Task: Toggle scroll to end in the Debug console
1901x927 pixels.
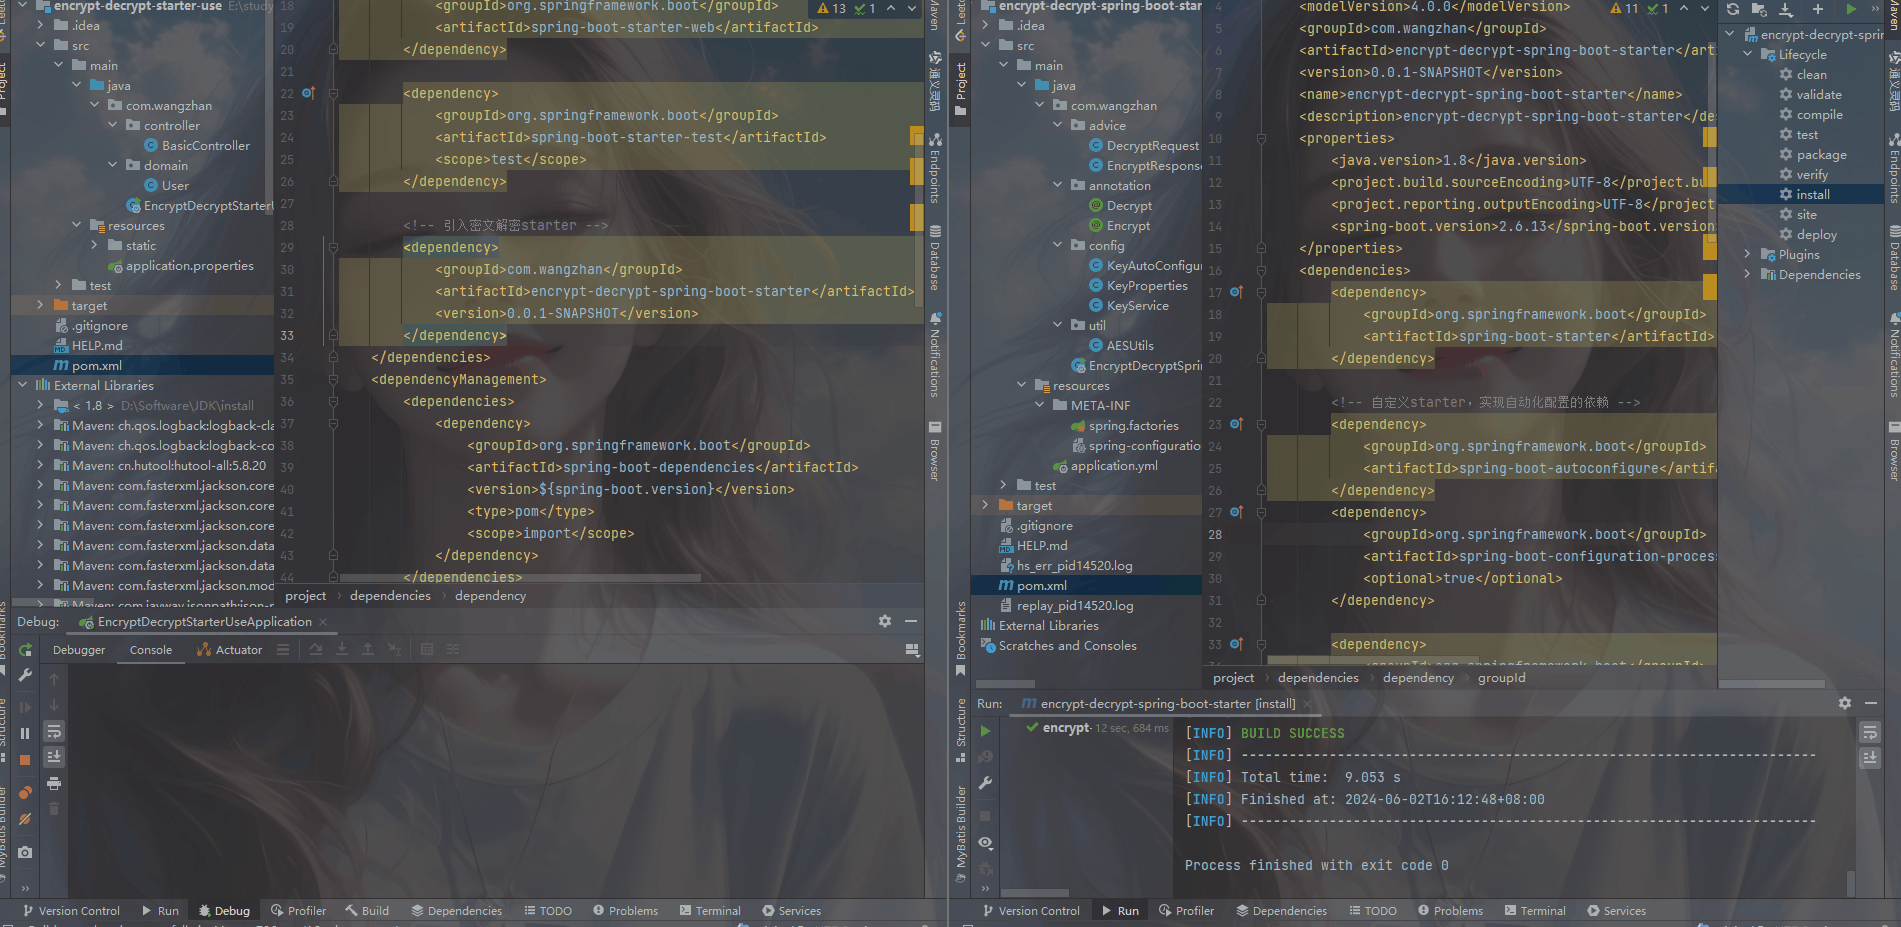Action: 54,757
